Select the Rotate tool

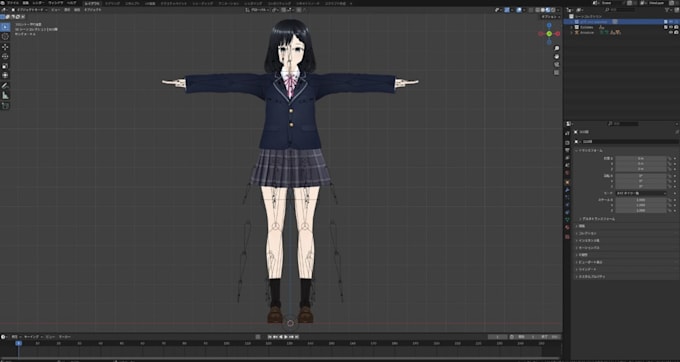pos(5,56)
